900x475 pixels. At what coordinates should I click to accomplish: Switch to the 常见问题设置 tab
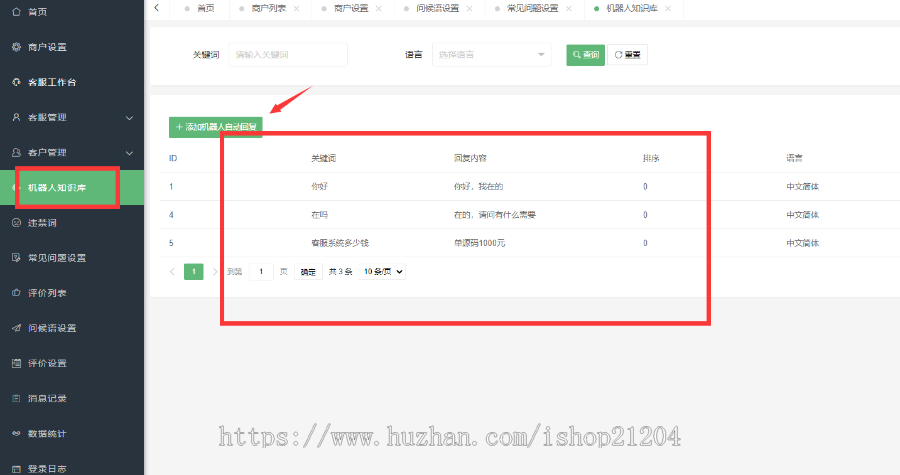532,9
